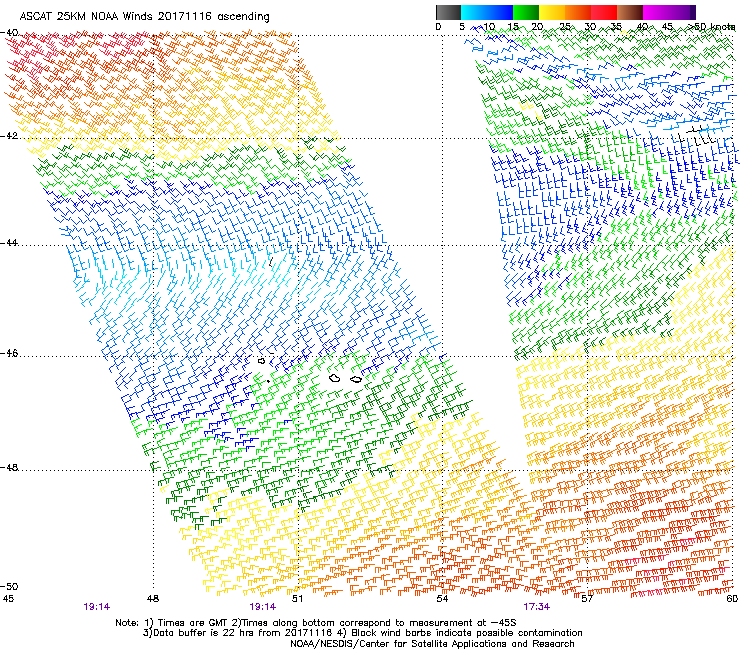Click the 19:14 time between longitudes 48 and 51
The height and width of the screenshot is (650, 740).
[263, 607]
